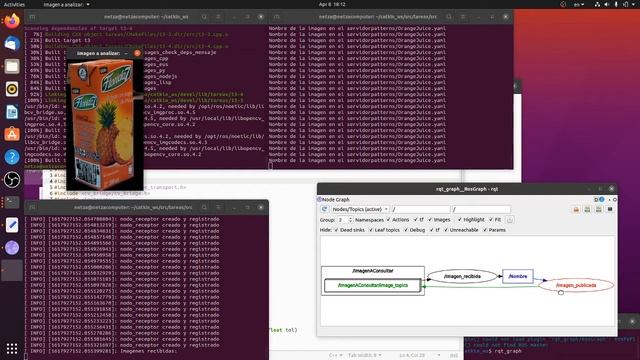Toggle Hide Leaf topics checkbox
This screenshot has height=360, width=640.
pos(384,230)
